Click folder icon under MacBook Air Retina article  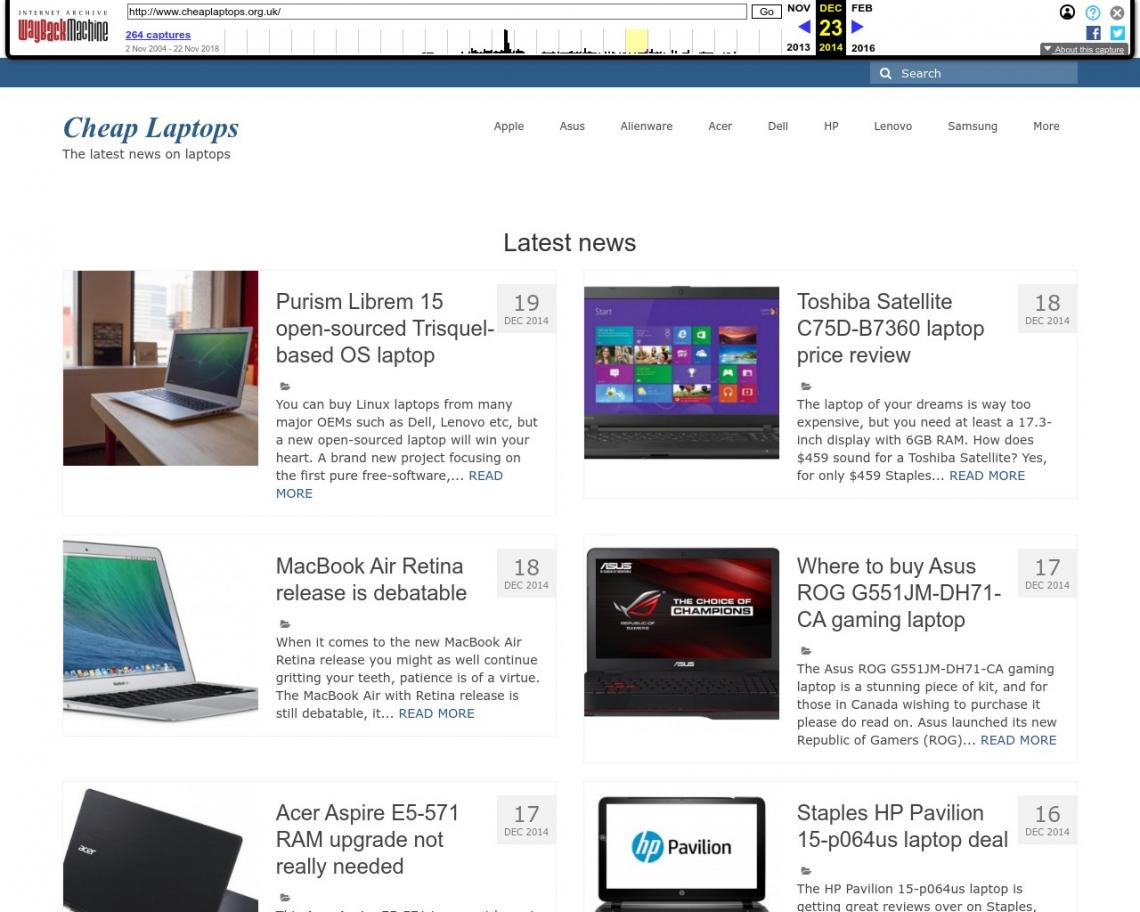pyautogui.click(x=285, y=624)
